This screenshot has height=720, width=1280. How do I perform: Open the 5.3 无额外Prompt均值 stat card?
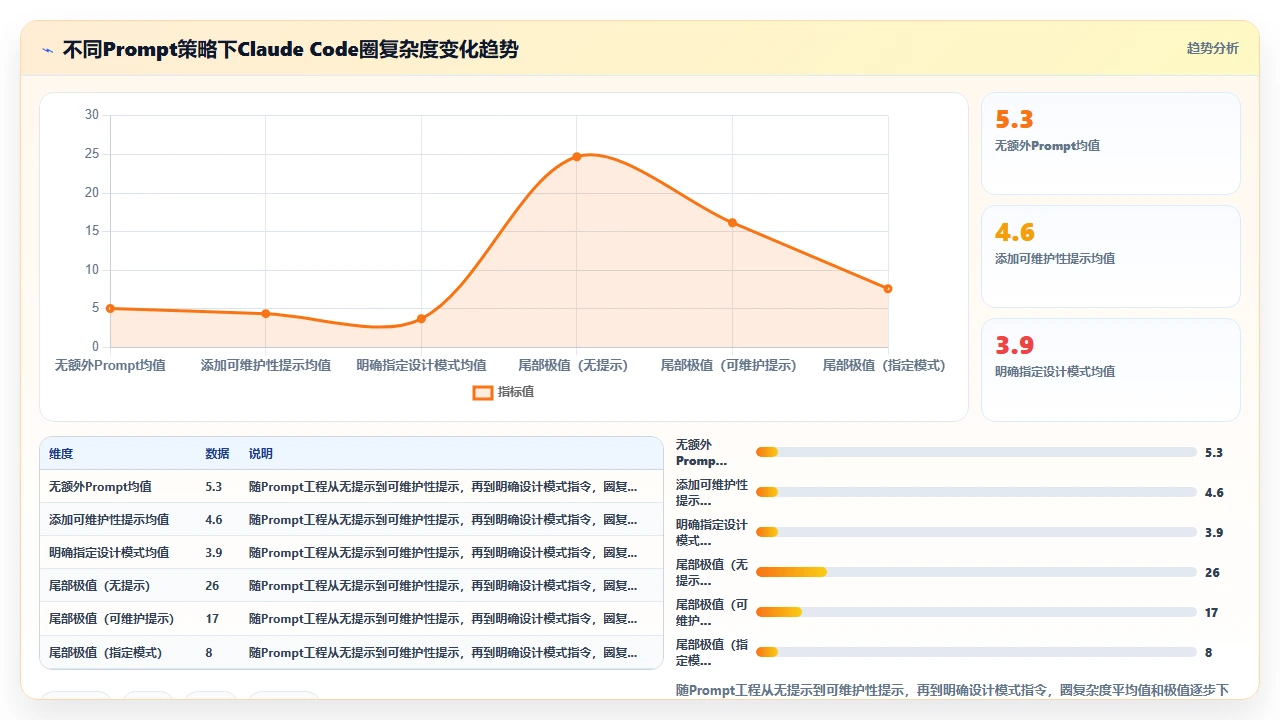click(1111, 143)
